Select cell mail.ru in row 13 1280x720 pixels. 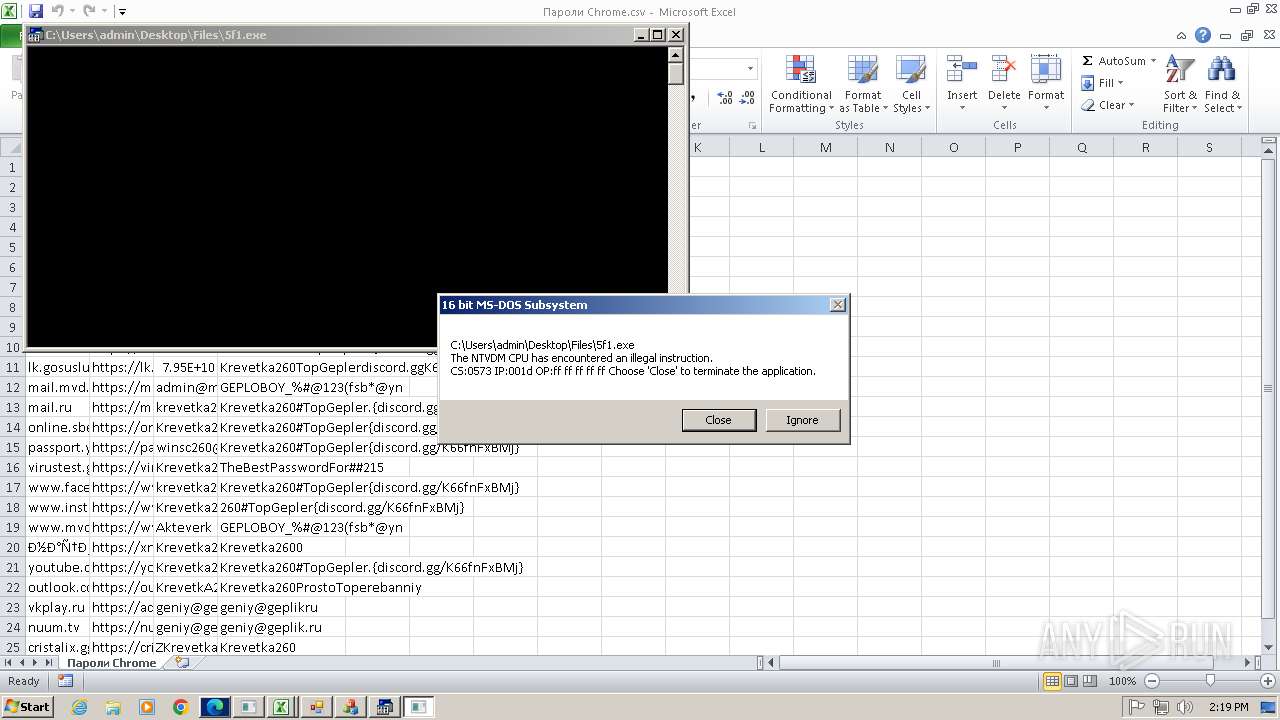pos(58,407)
